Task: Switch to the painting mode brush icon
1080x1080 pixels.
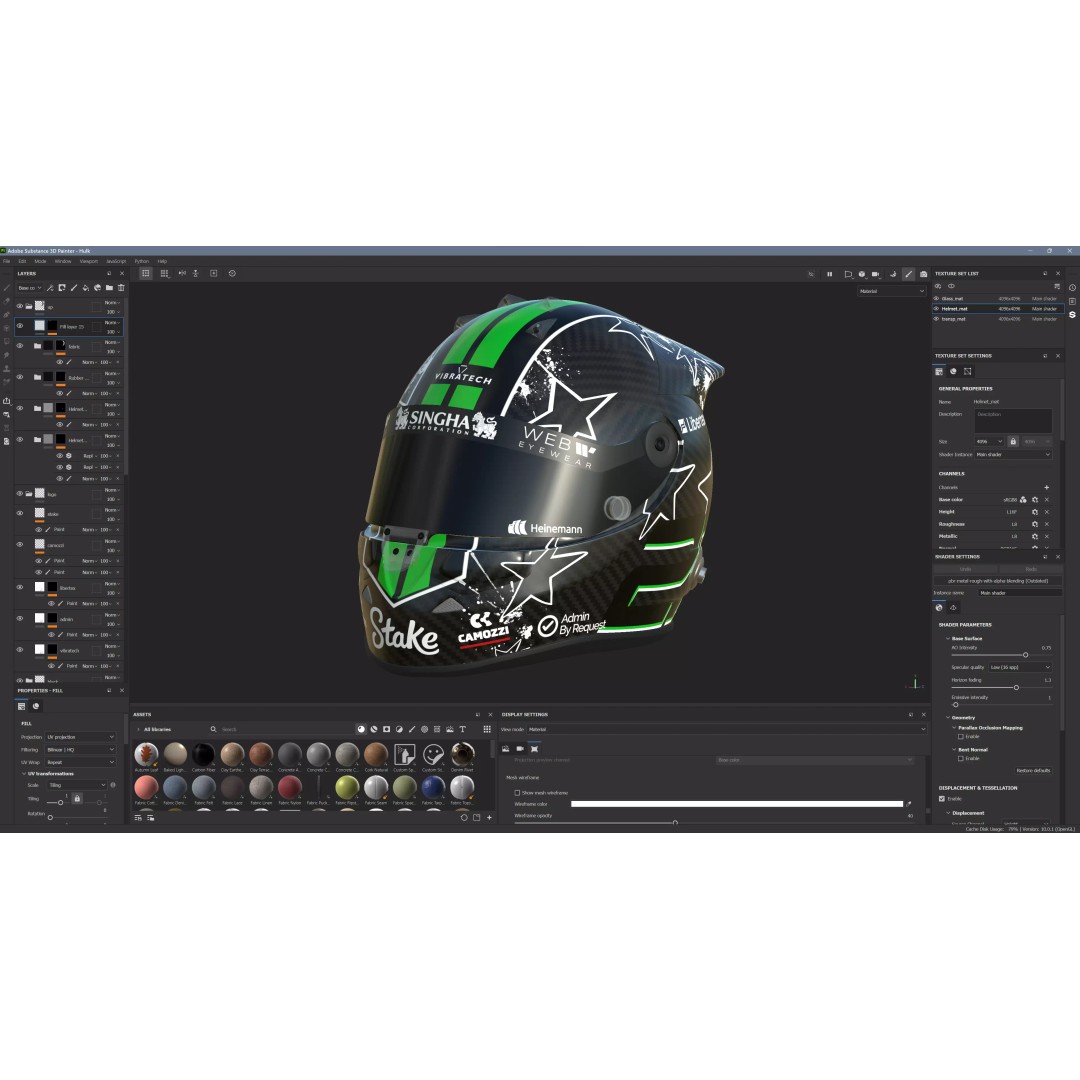Action: pyautogui.click(x=908, y=274)
